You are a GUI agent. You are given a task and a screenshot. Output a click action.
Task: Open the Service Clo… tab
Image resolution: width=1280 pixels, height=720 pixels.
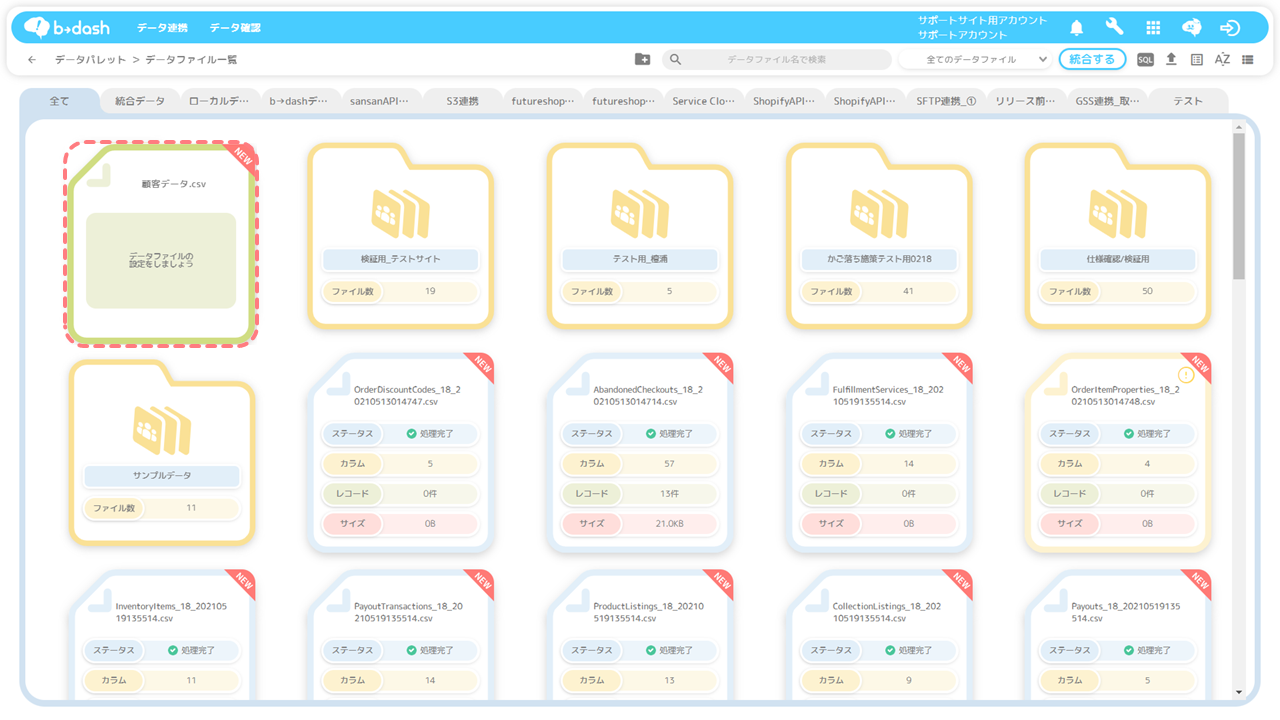click(x=703, y=101)
